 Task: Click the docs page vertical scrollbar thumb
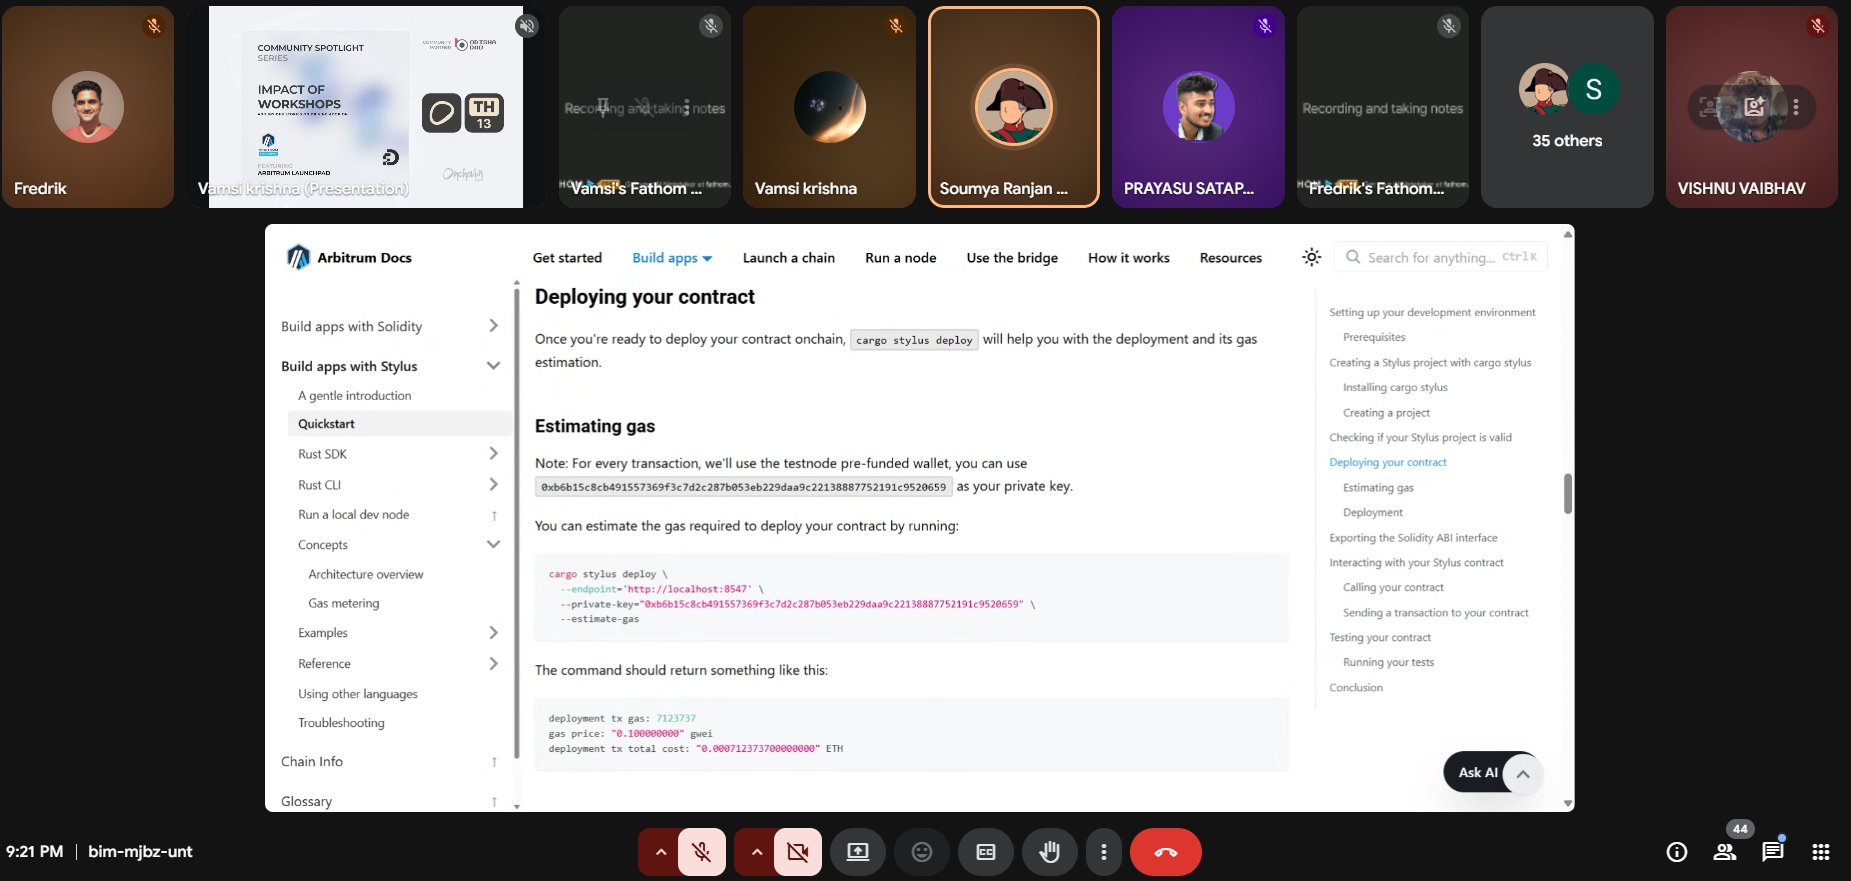pyautogui.click(x=1567, y=493)
